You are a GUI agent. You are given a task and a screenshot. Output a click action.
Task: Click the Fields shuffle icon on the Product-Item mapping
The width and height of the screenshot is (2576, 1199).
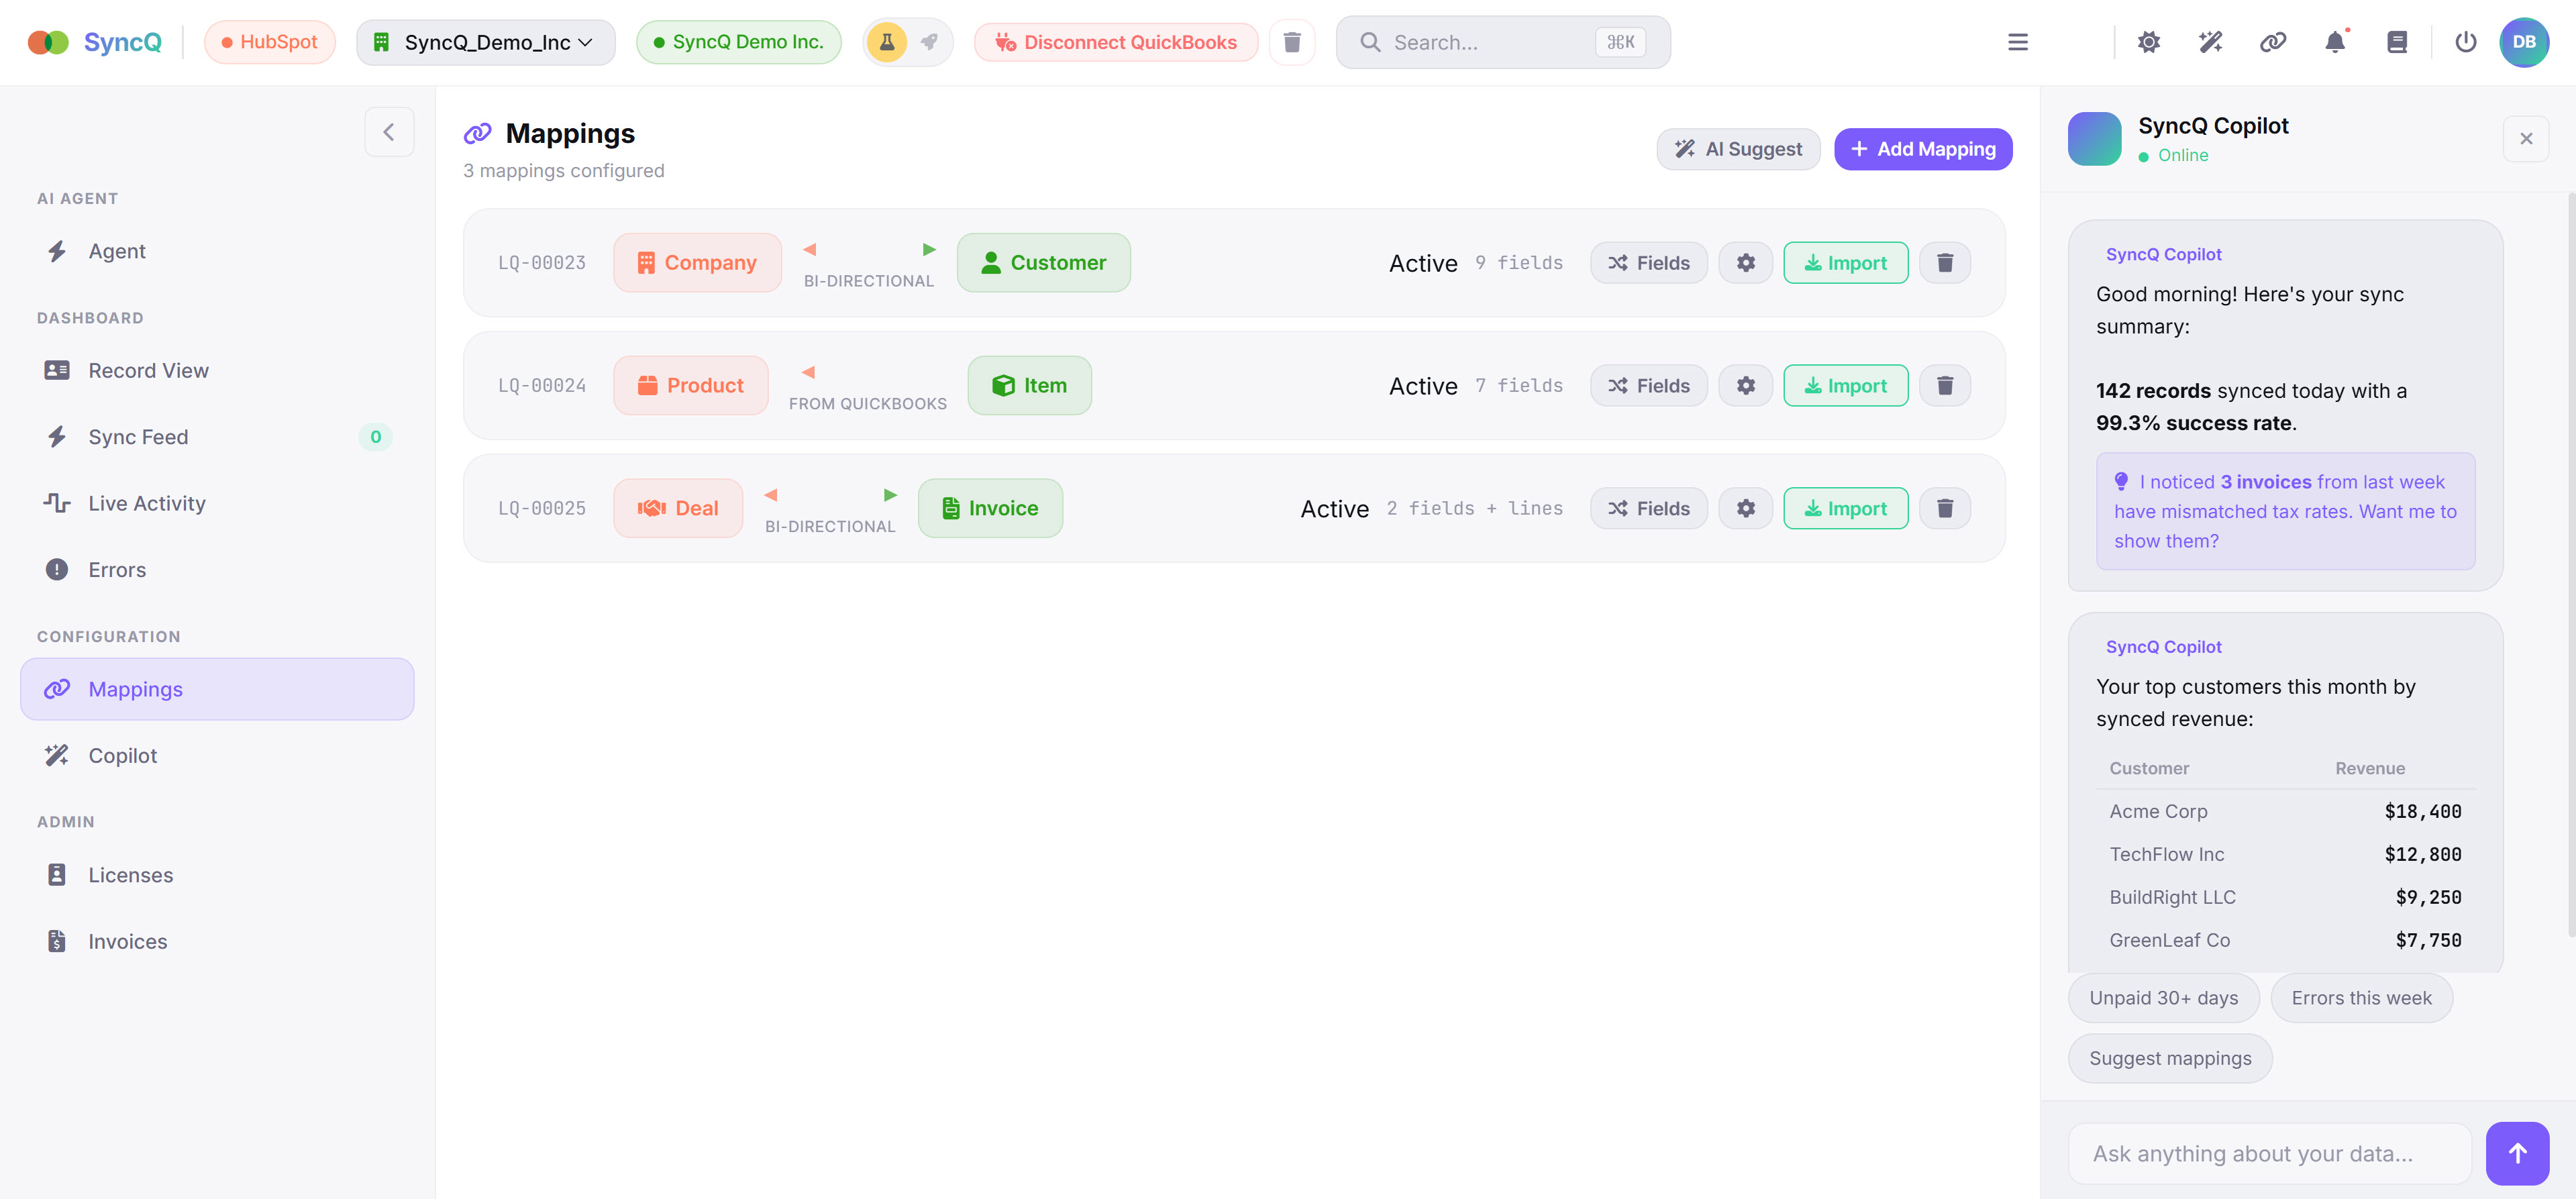pyautogui.click(x=1620, y=385)
